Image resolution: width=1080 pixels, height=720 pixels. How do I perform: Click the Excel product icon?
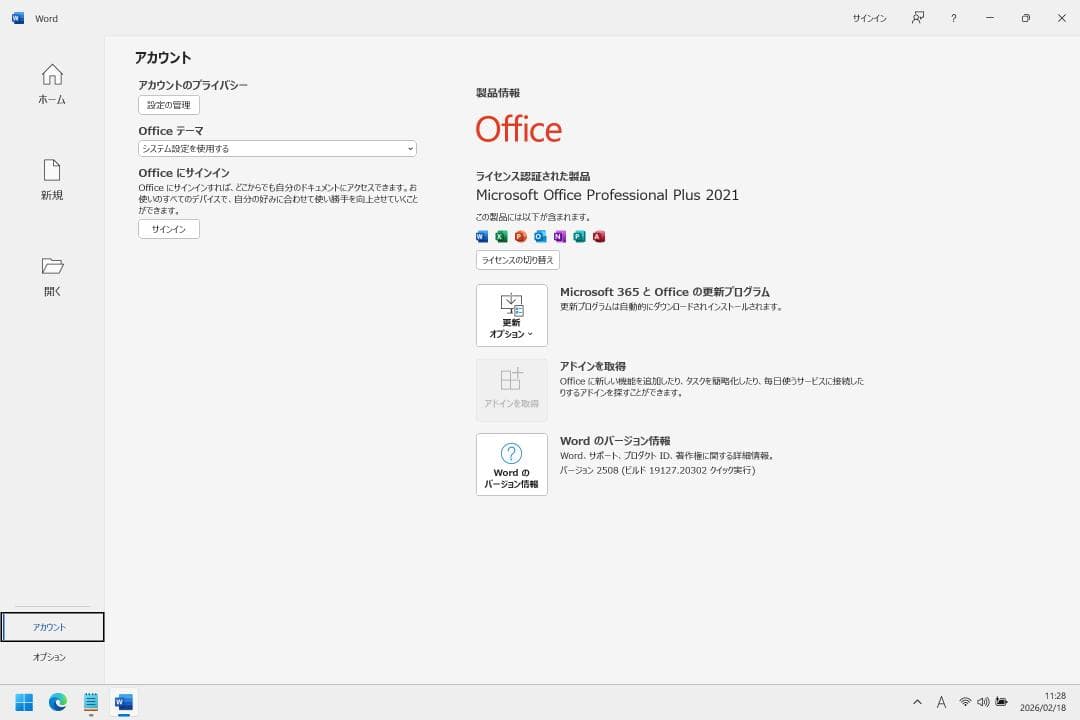tap(501, 236)
